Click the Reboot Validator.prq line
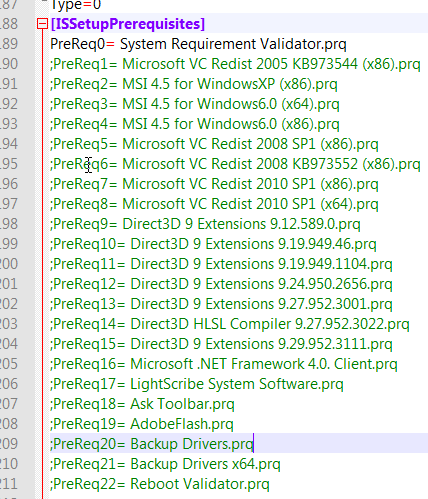428x499 pixels. coord(160,484)
